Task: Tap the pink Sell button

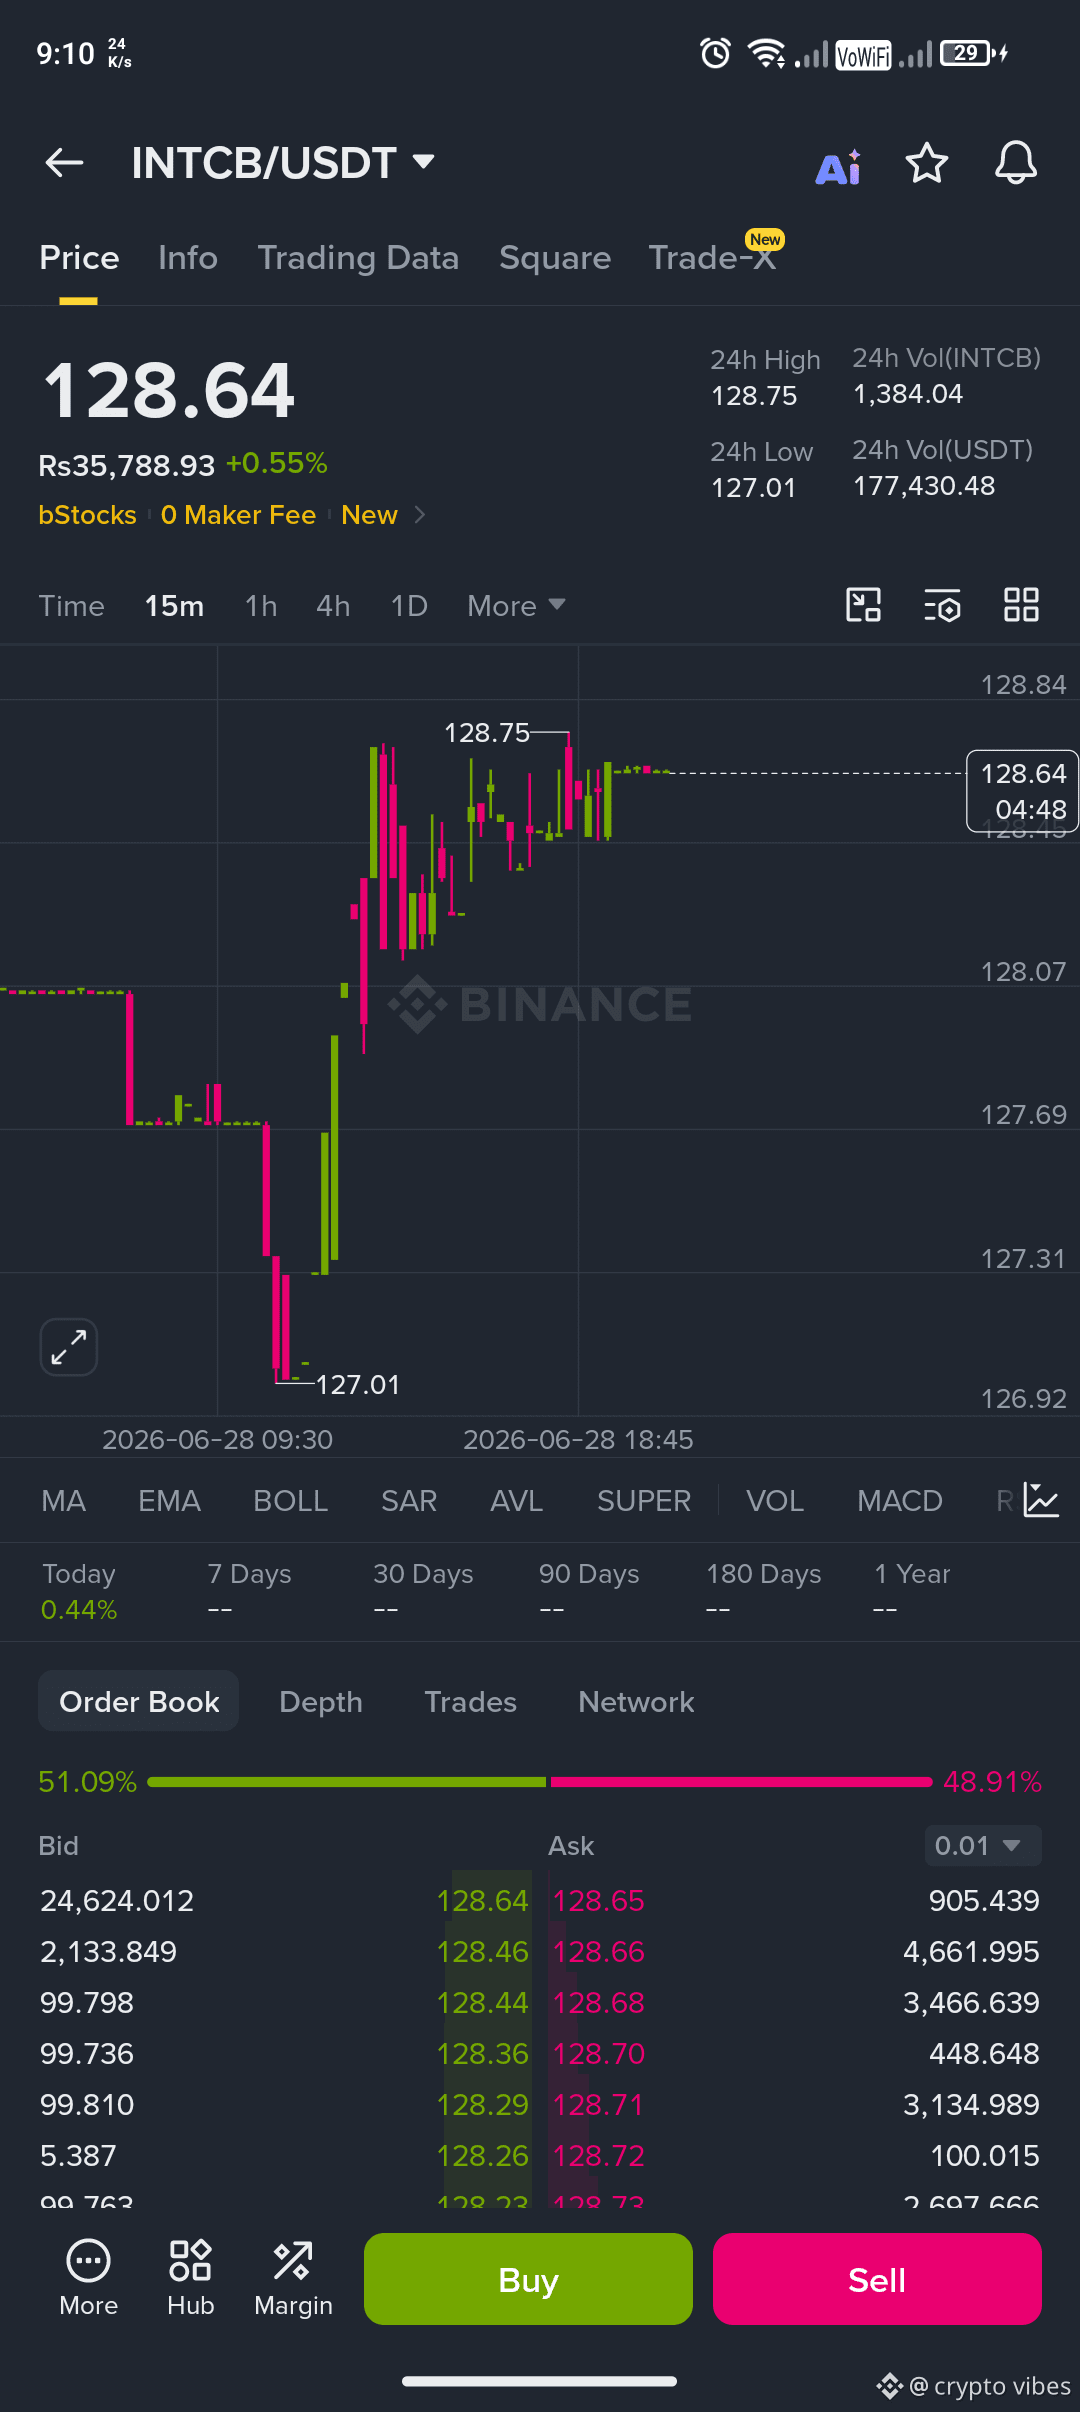Action: click(877, 2279)
